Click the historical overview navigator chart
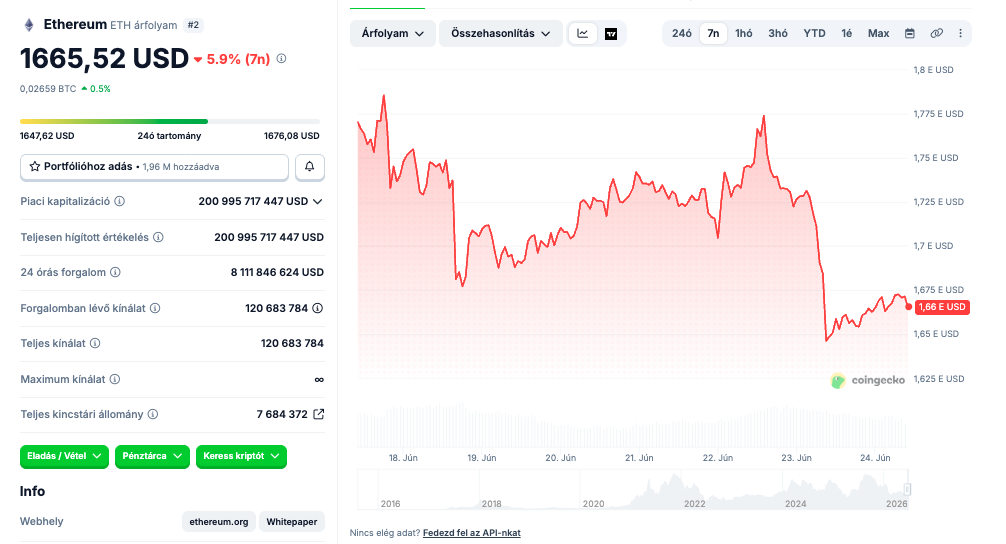The image size is (1006, 544). point(633,489)
